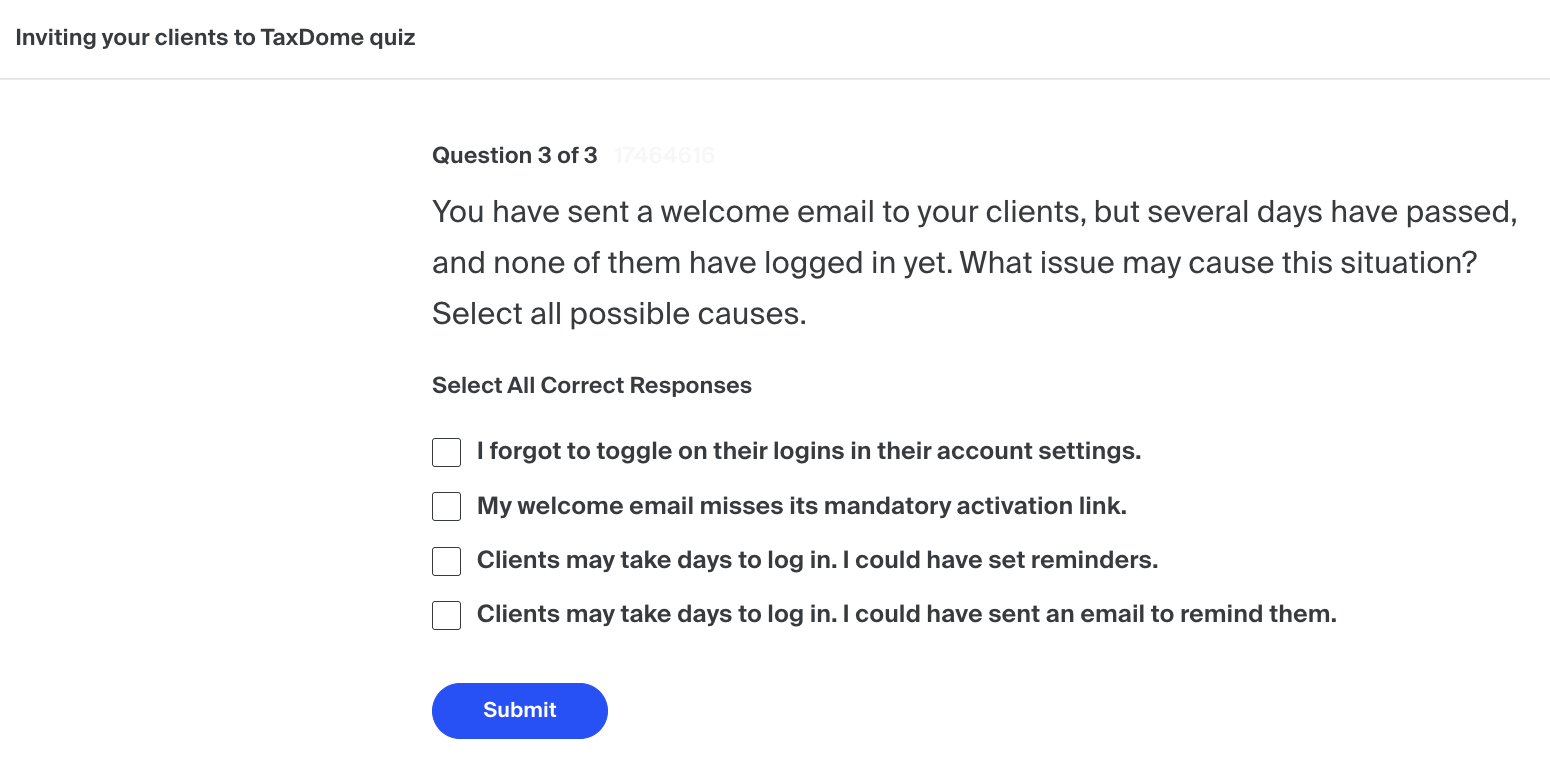Select the 'sent an email to remind them' checkbox
The height and width of the screenshot is (774, 1550).
pos(446,615)
